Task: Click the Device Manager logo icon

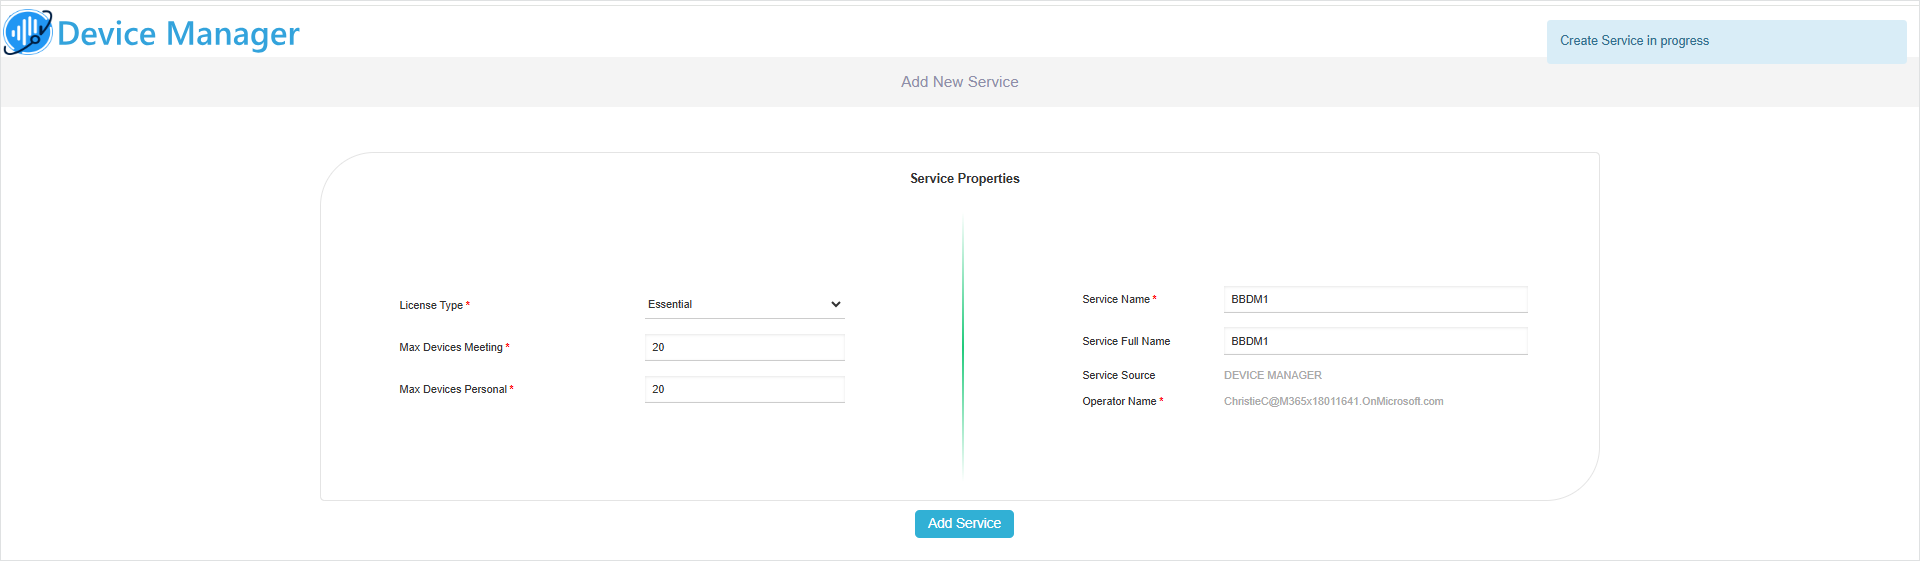Action: pos(28,32)
